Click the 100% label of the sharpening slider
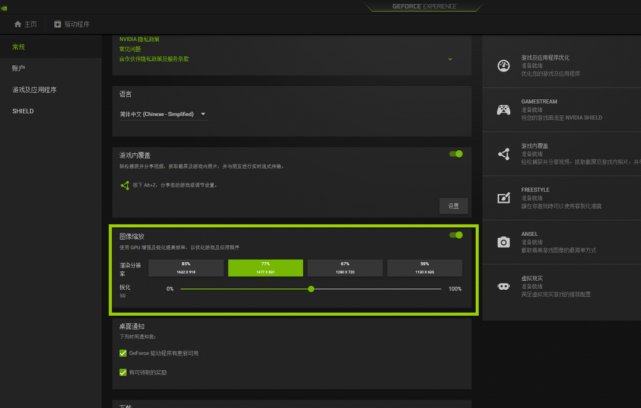 click(x=455, y=289)
